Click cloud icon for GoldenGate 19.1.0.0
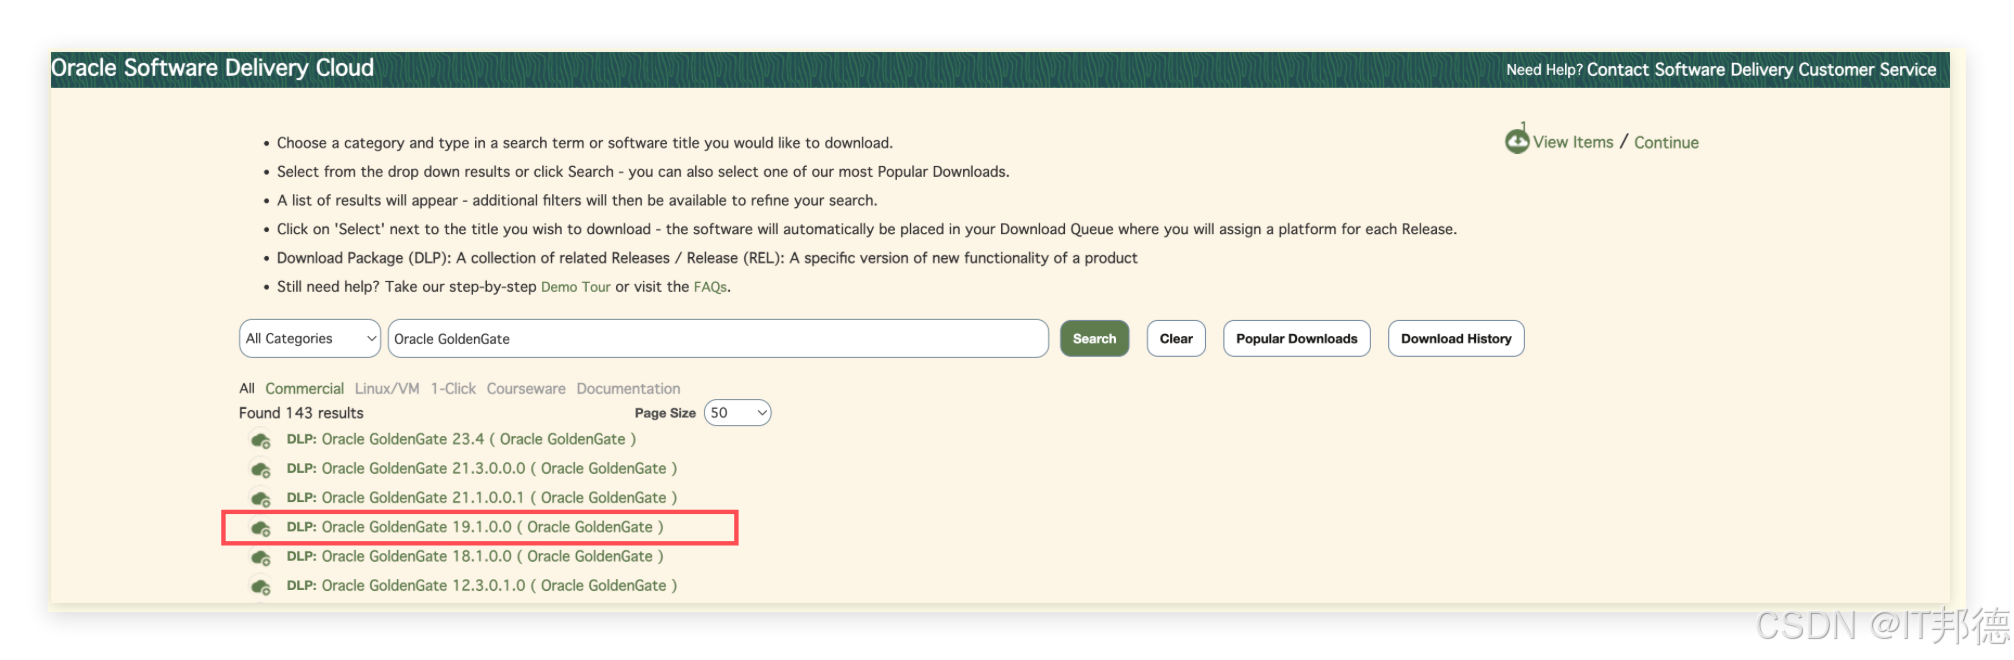Screen dimensions: 2014x660 click(x=261, y=528)
